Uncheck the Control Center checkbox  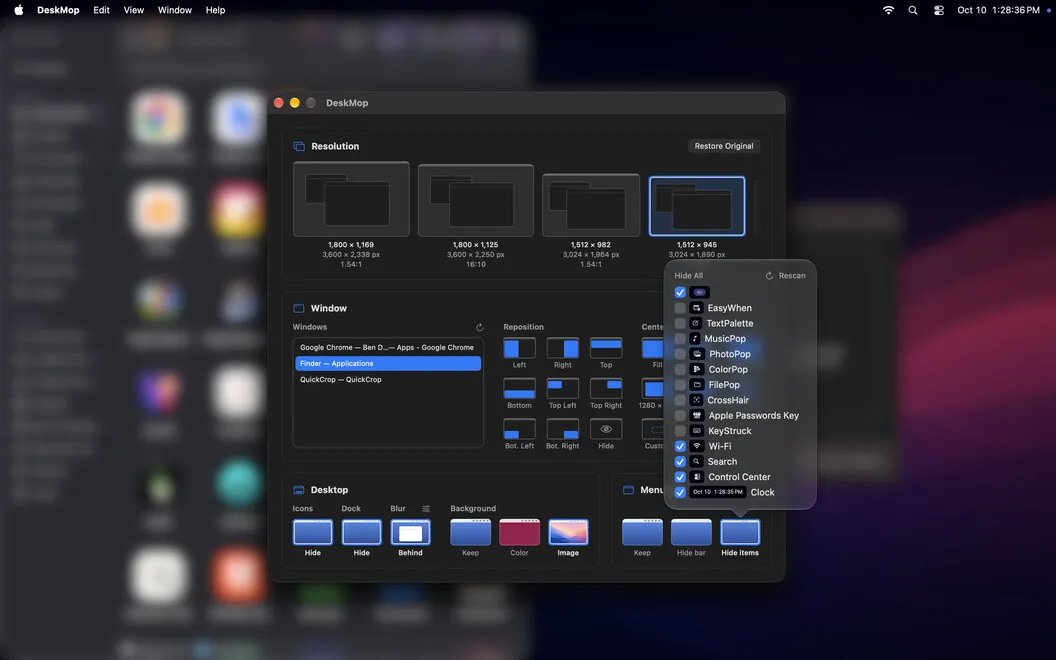pos(680,477)
